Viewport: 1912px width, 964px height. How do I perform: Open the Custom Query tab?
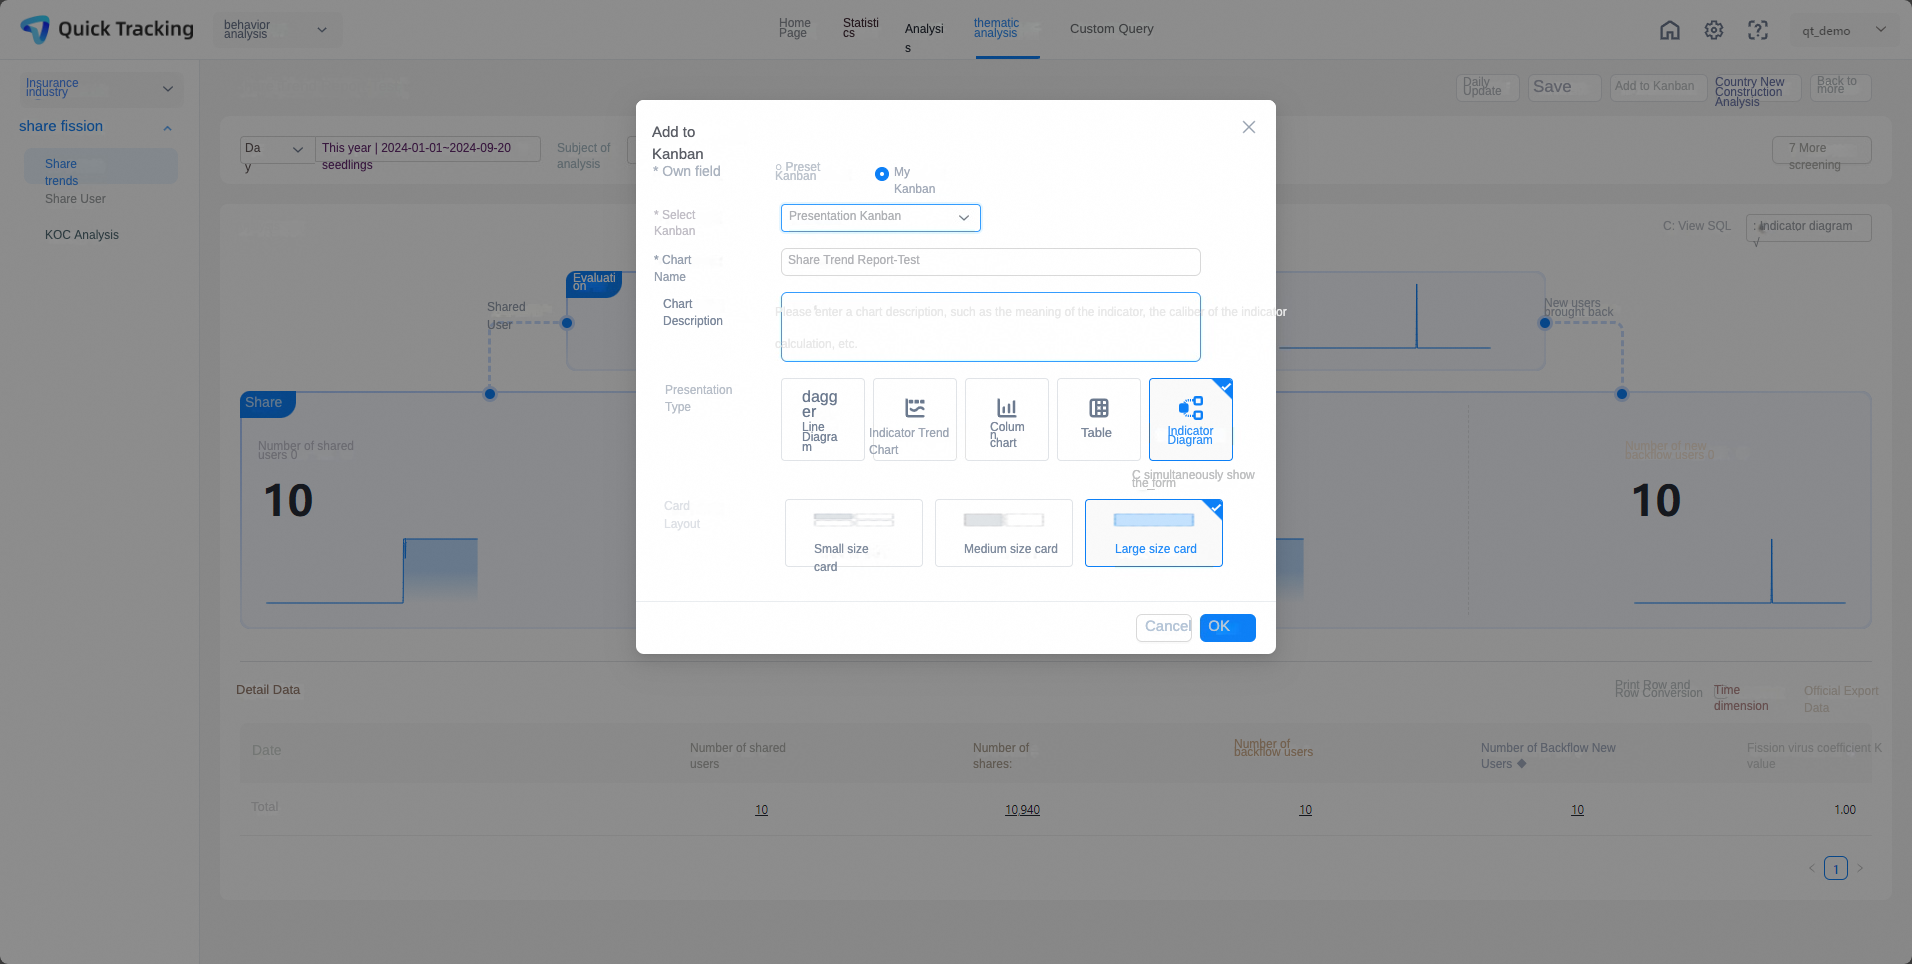[x=1112, y=29]
